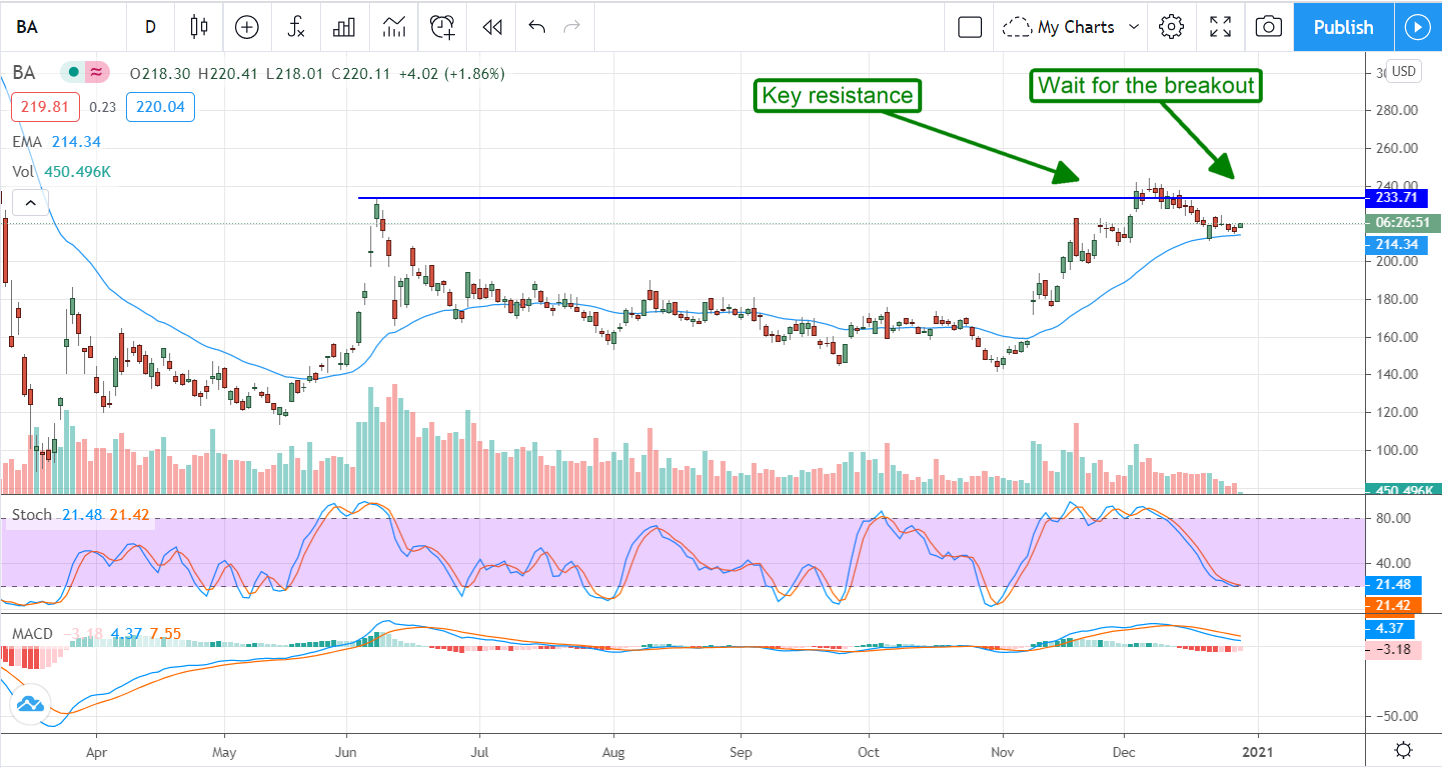Screen dimensions: 1442x768
Task: Undo the last chart action
Action: point(537,27)
